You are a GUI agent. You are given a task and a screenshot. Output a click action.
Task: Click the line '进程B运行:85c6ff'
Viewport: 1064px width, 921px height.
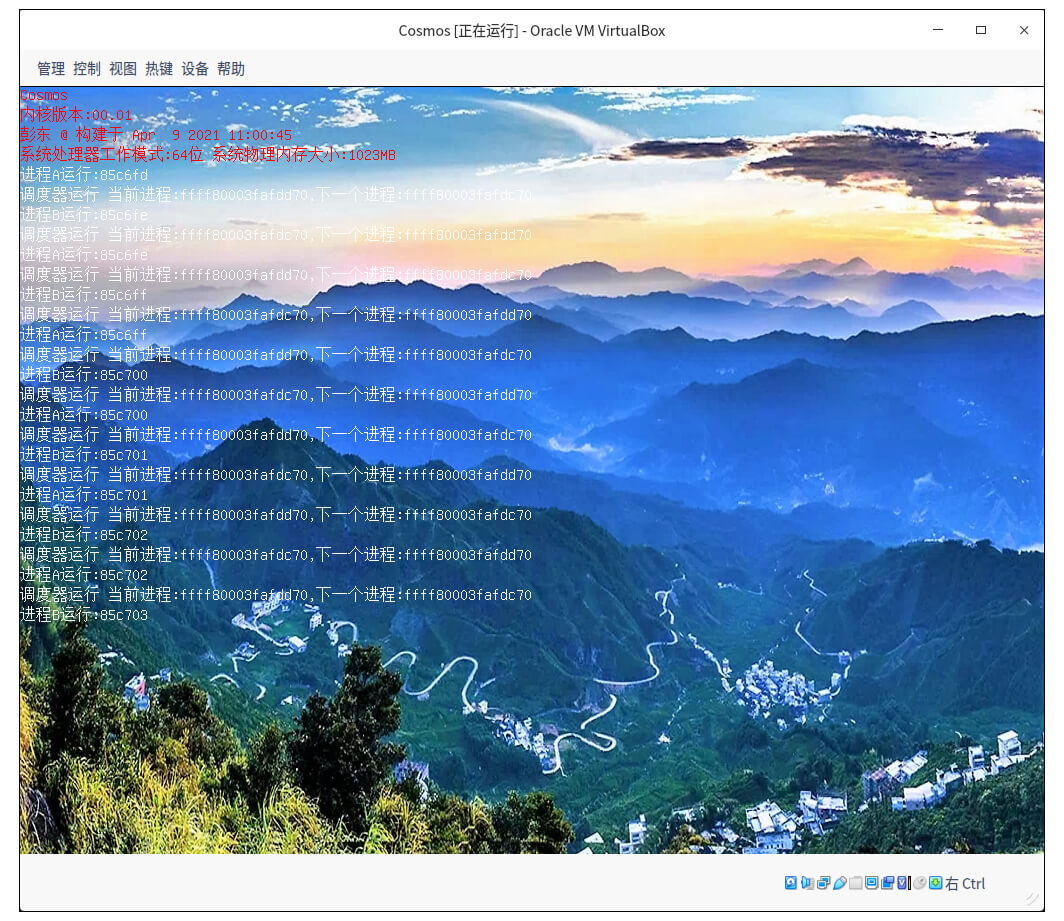point(84,295)
